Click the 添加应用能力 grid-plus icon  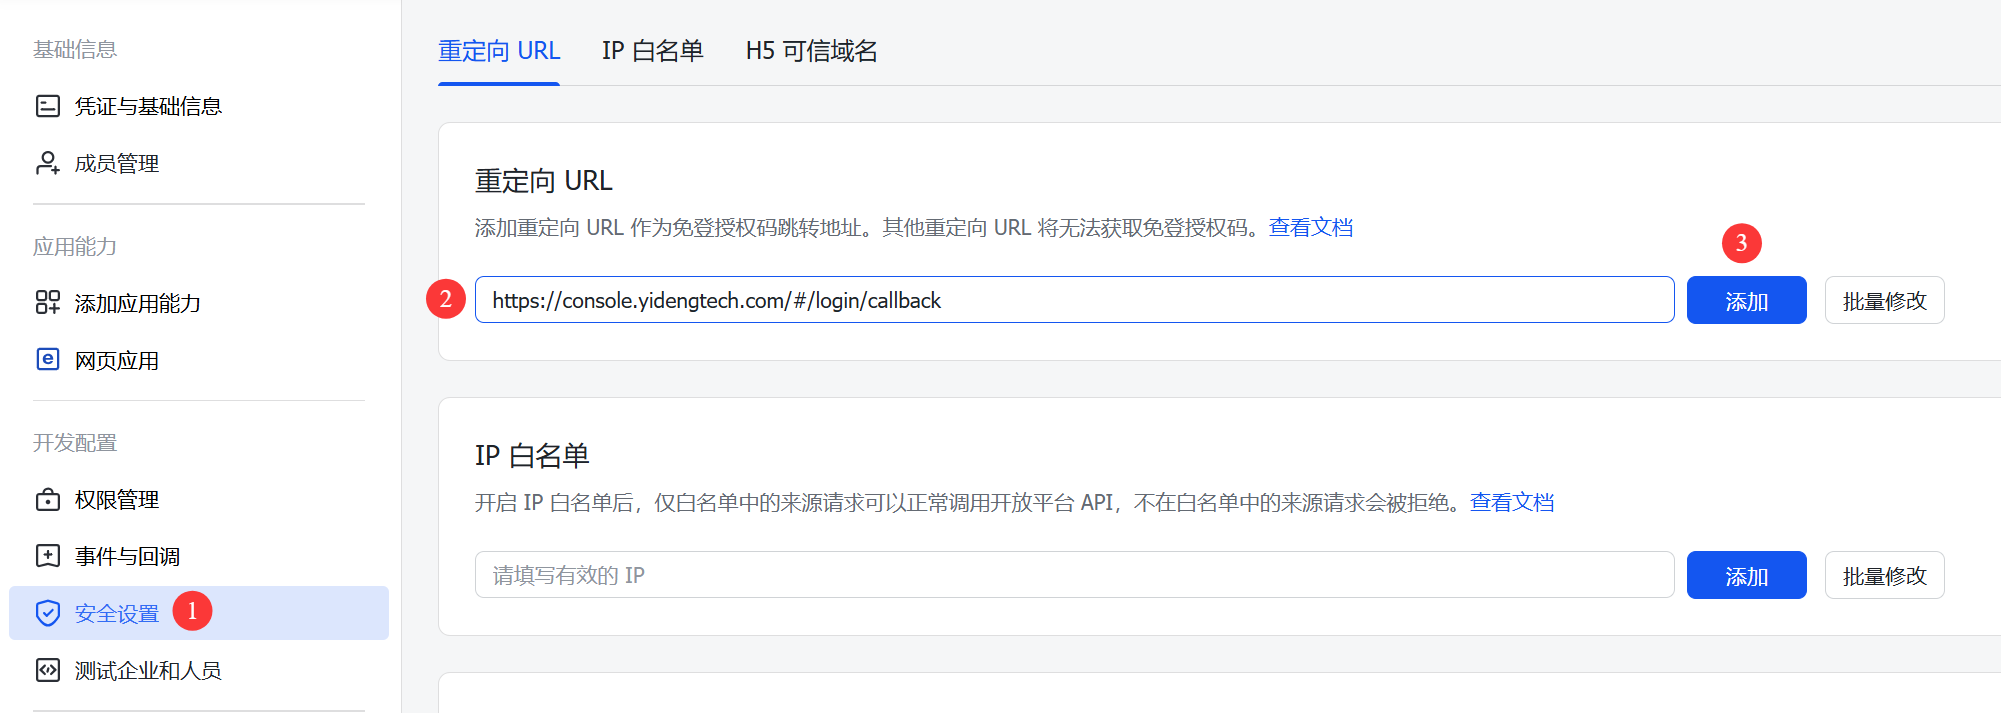pos(47,302)
